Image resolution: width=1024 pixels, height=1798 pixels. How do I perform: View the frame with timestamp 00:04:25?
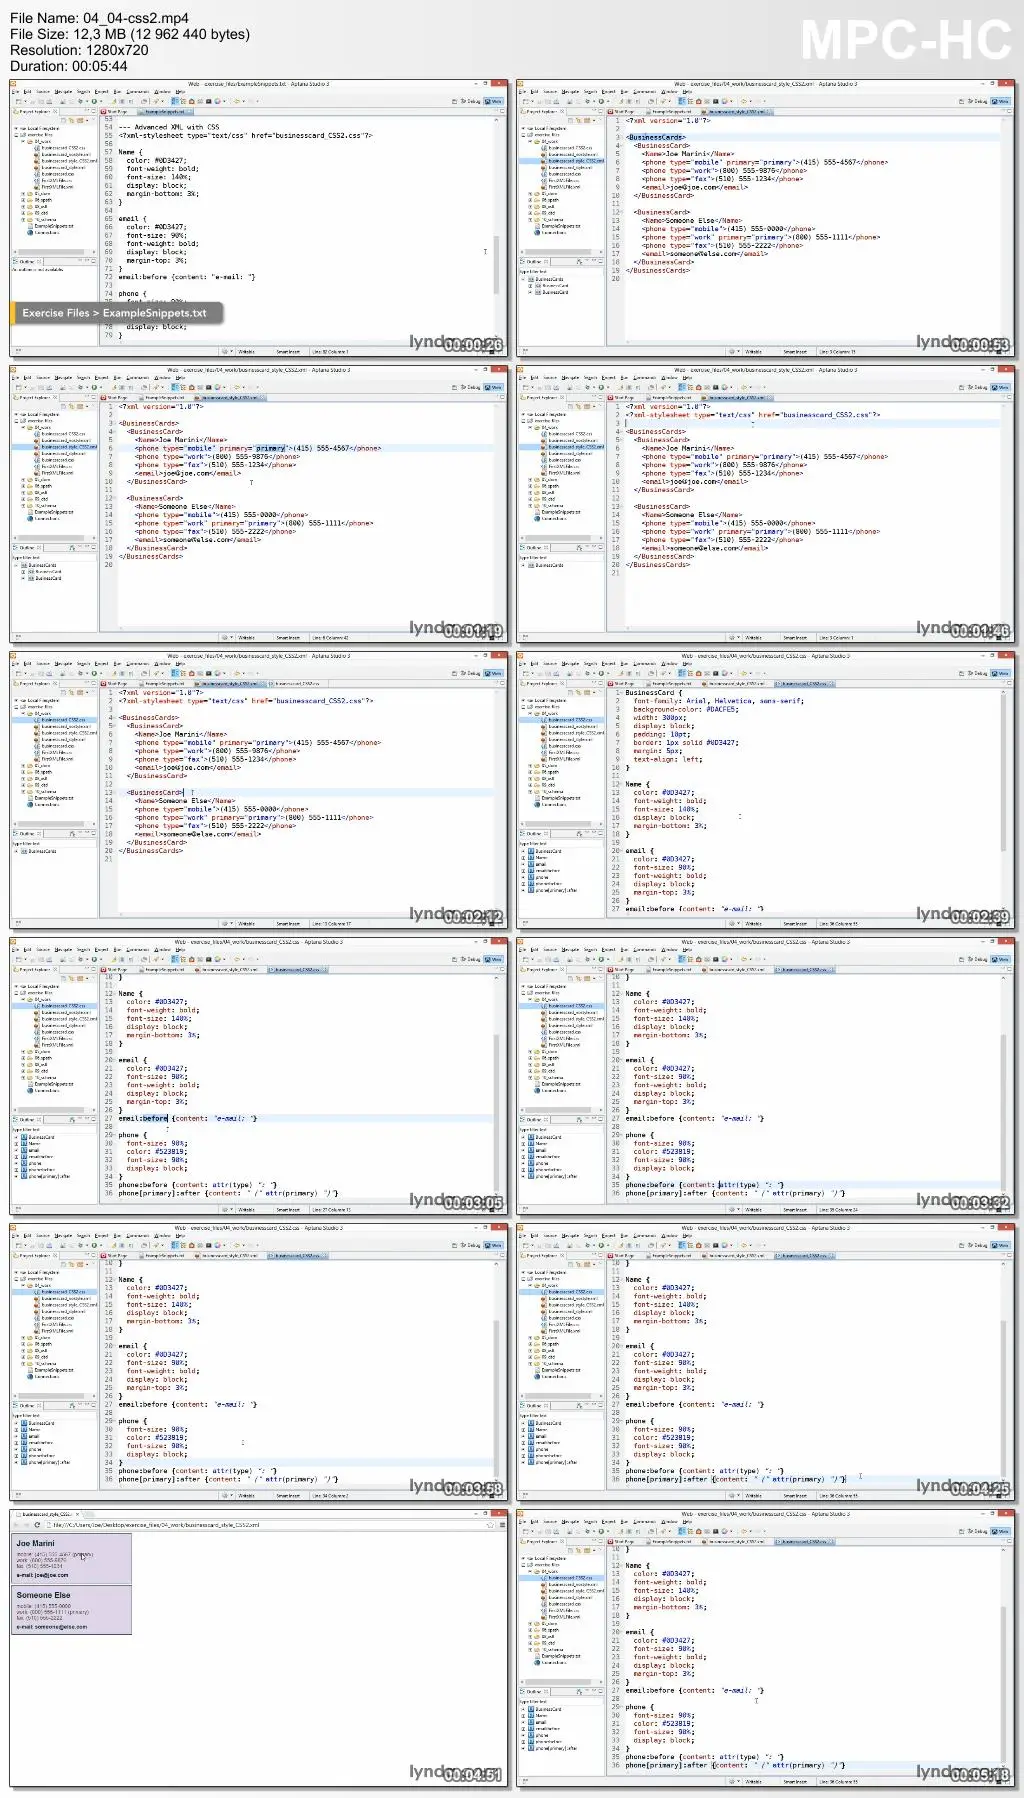pos(766,1362)
